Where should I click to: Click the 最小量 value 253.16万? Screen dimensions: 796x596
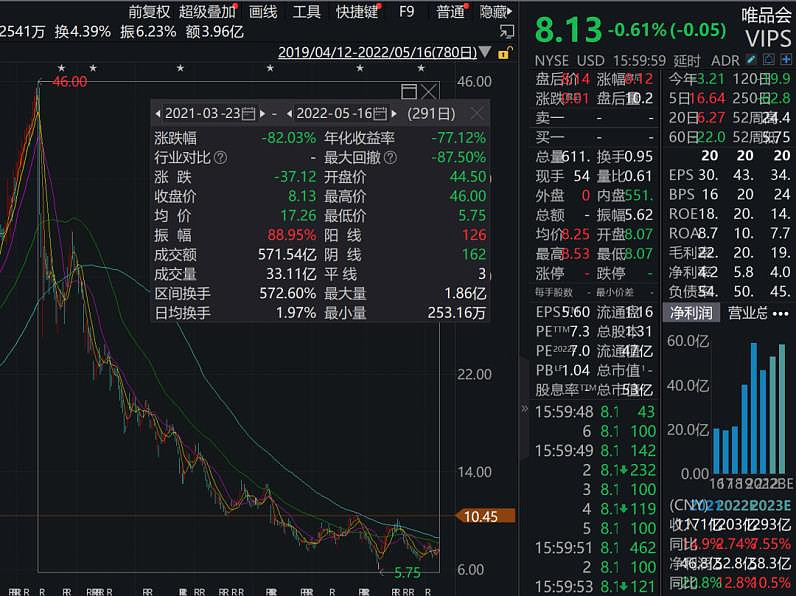click(x=456, y=313)
